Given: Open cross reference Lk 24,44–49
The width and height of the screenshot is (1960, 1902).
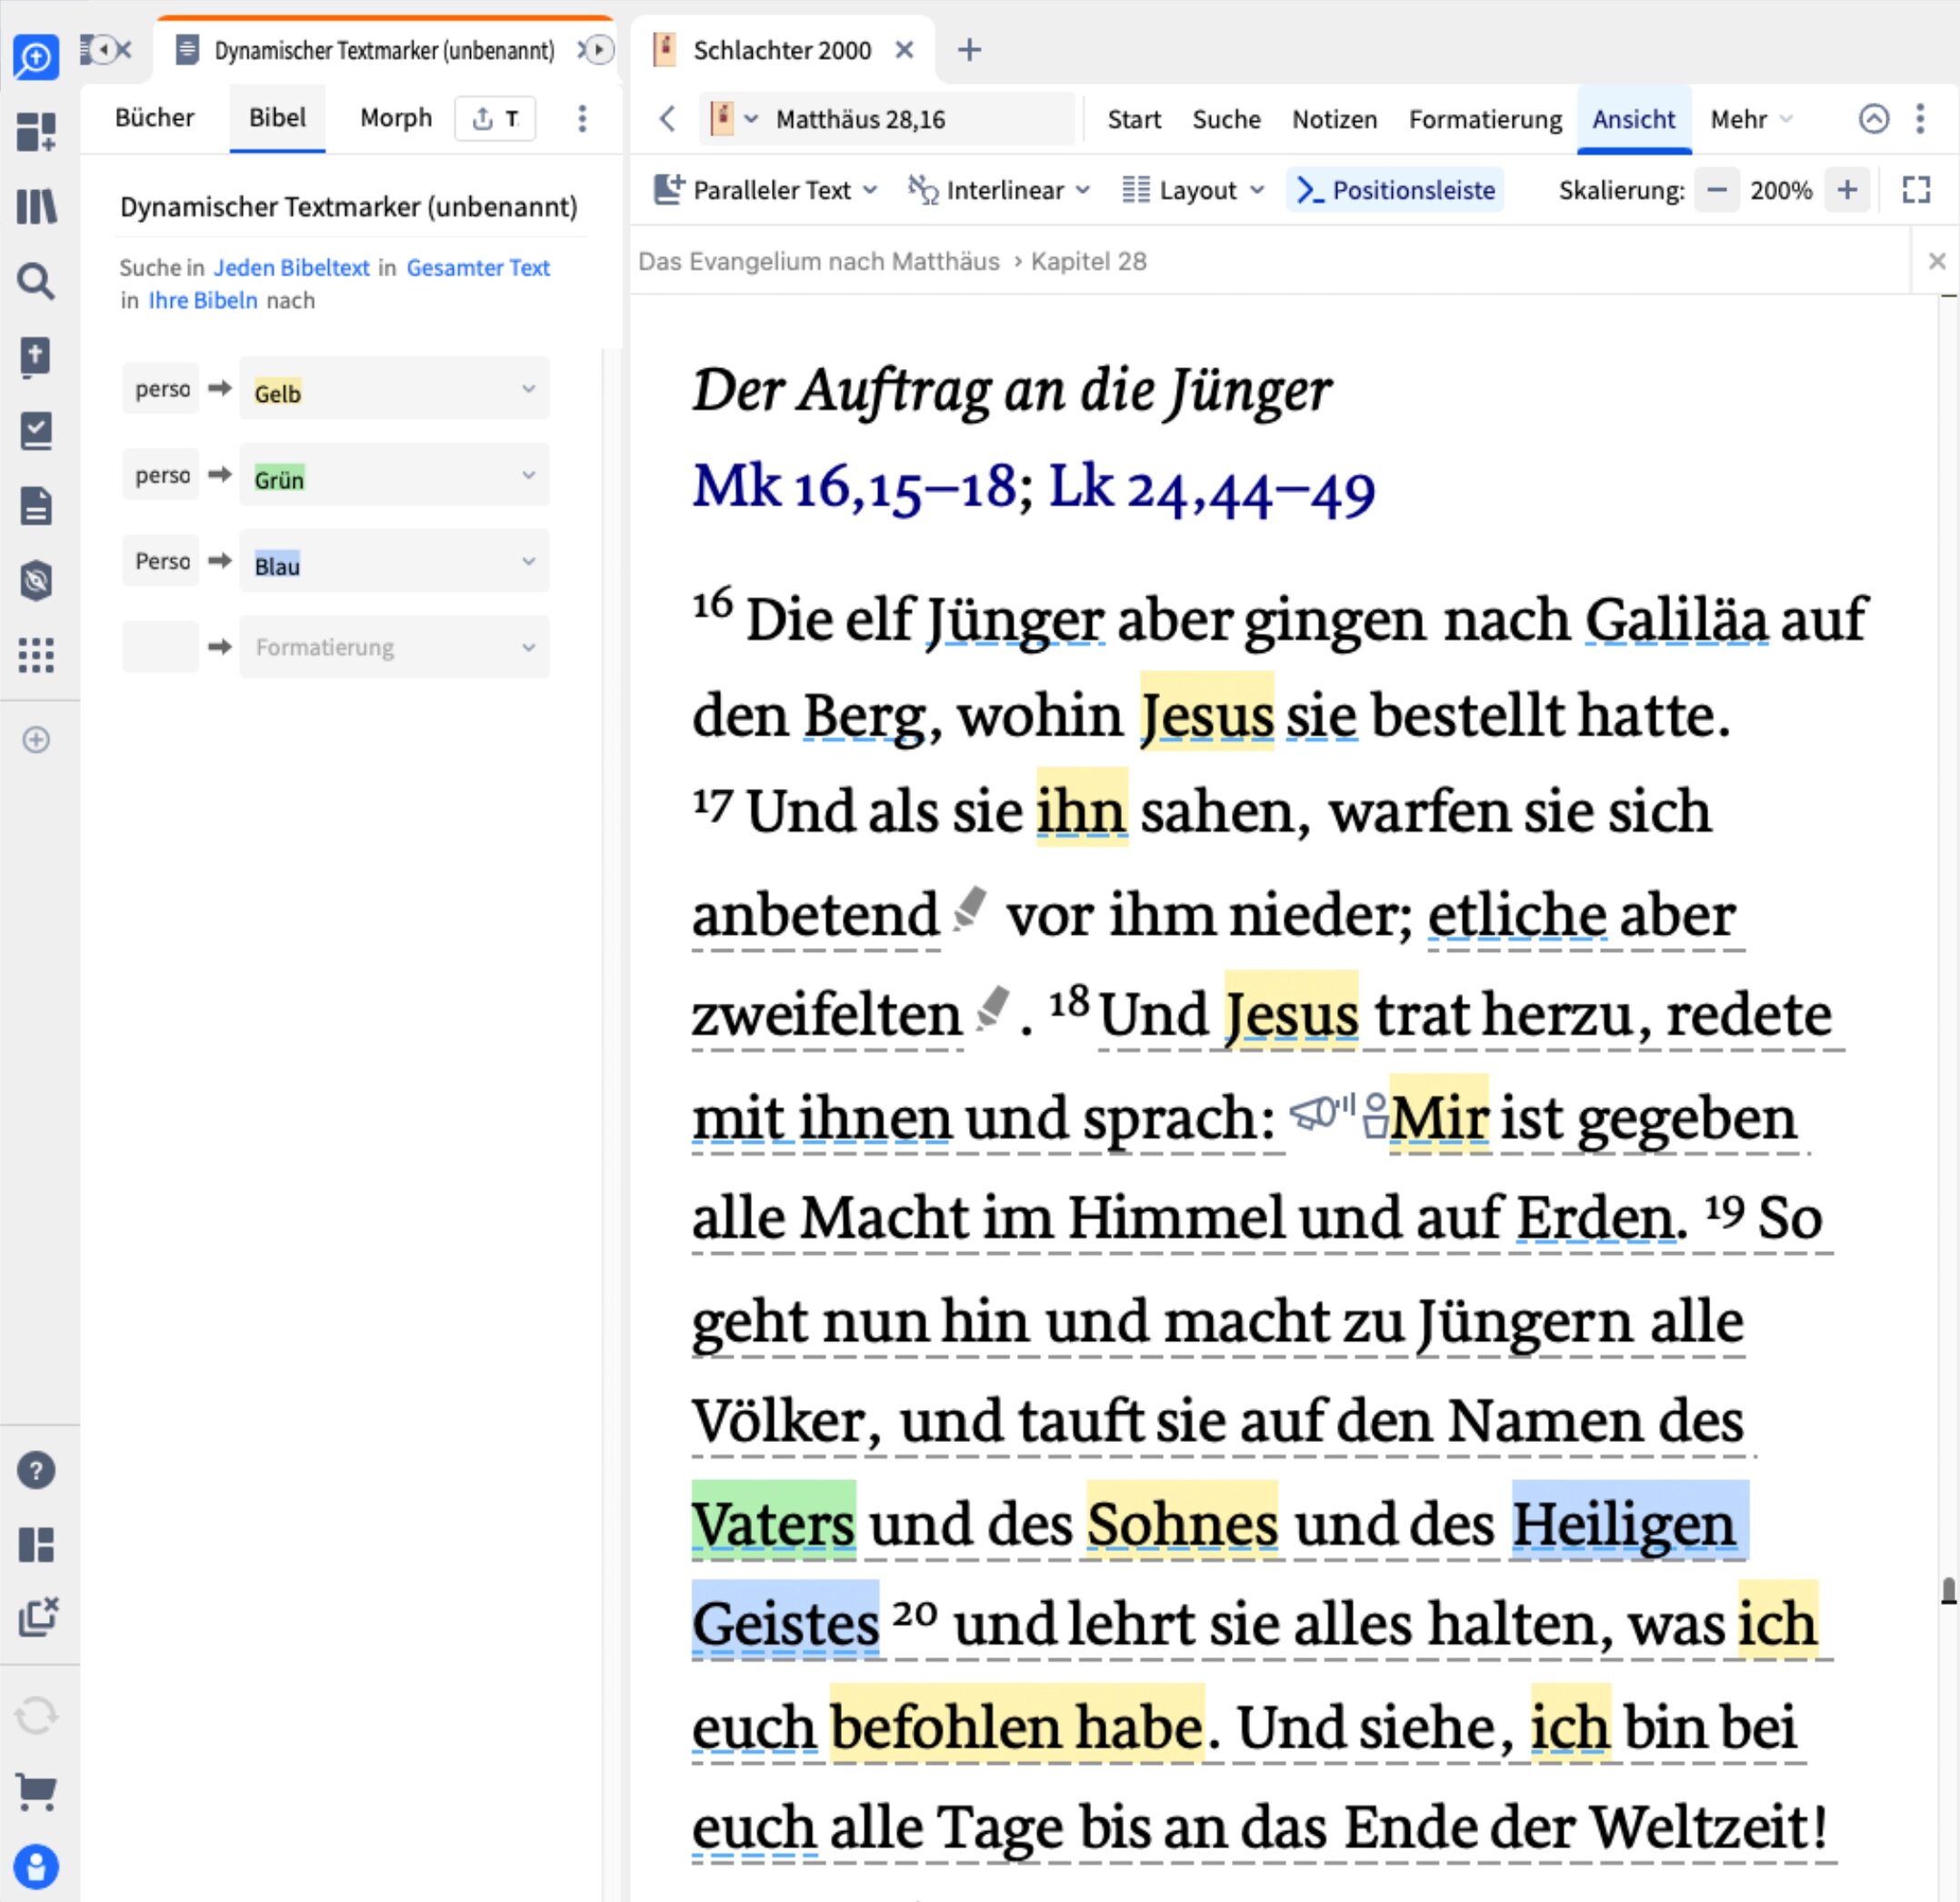Looking at the screenshot, I should [1211, 488].
